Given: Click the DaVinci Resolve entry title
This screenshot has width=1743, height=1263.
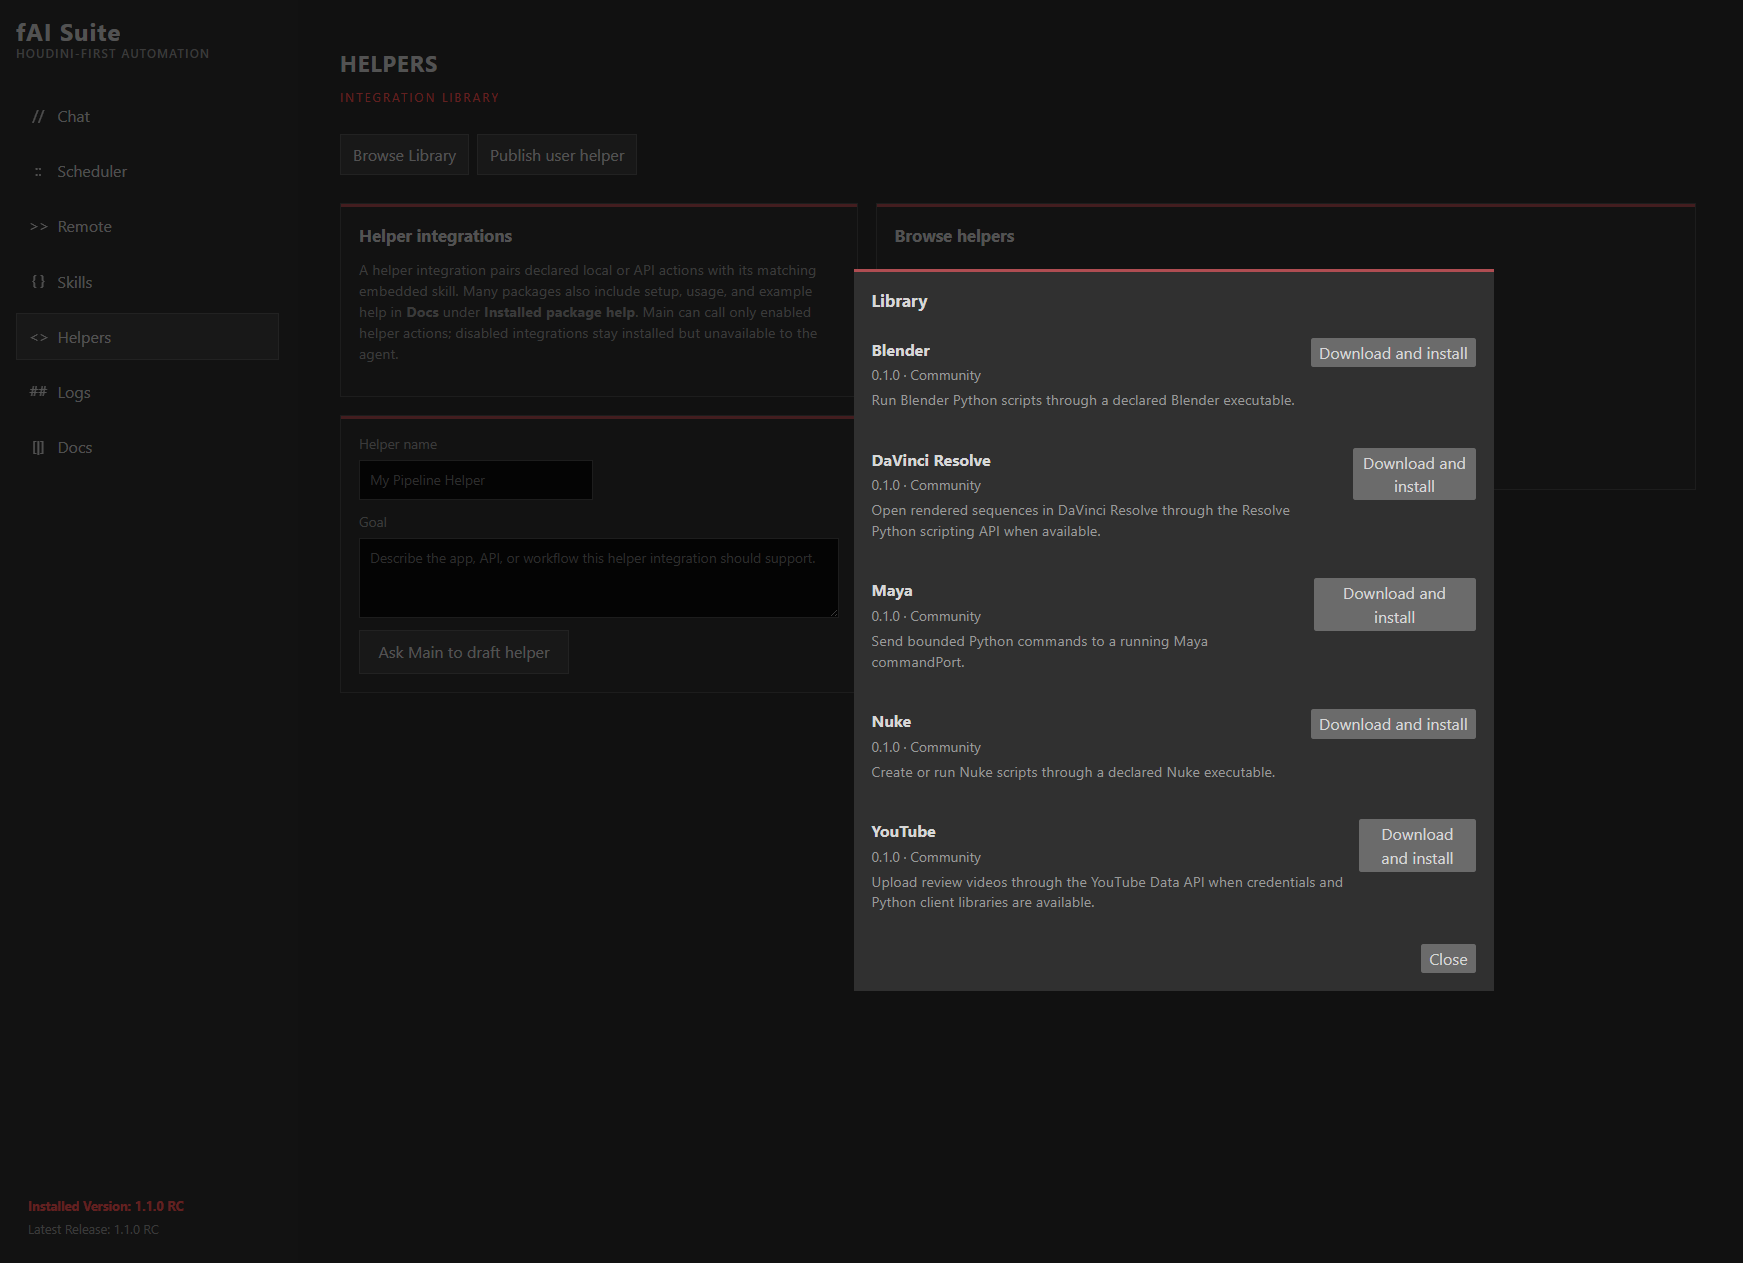Looking at the screenshot, I should pos(931,460).
